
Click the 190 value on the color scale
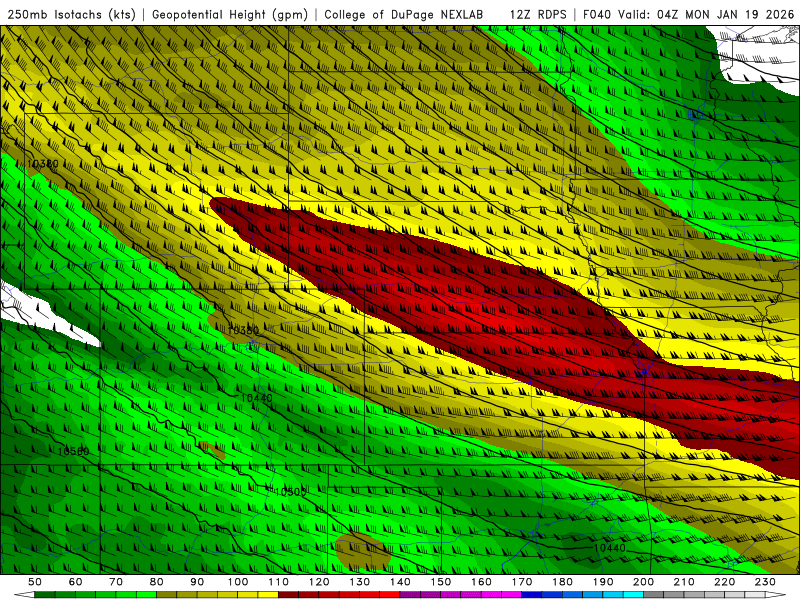tap(603, 582)
